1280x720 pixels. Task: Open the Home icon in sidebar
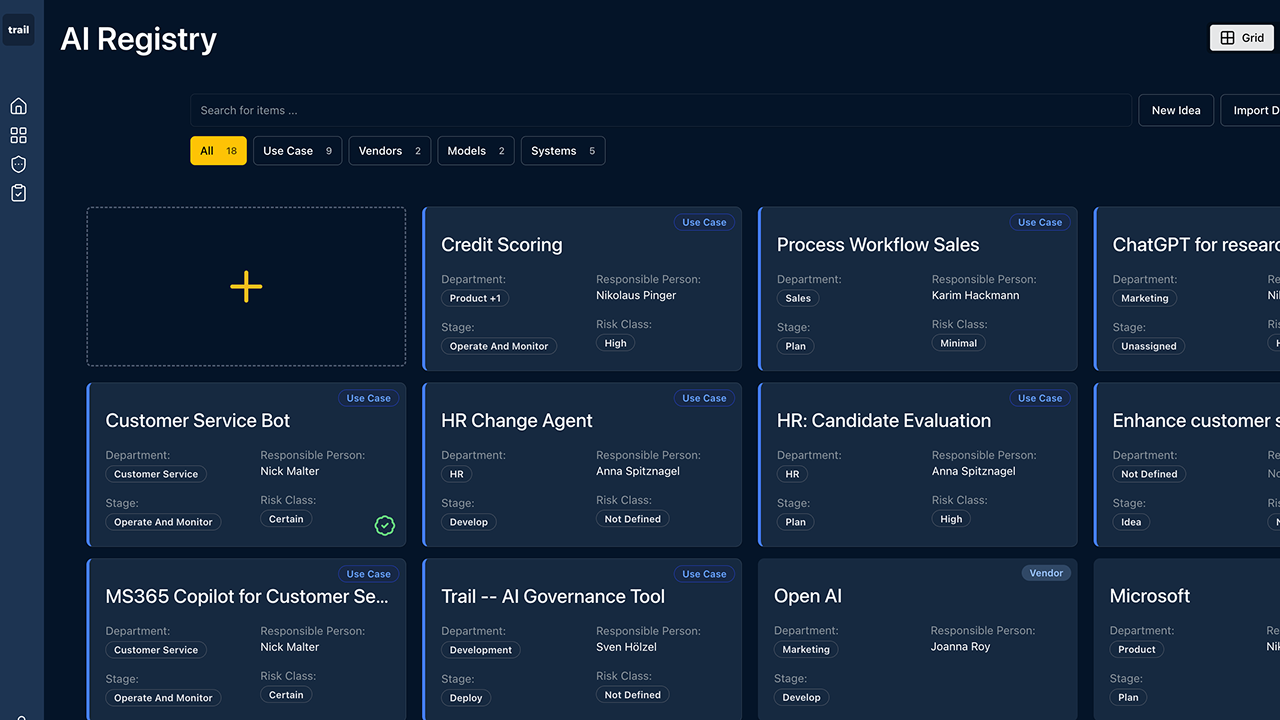click(x=18, y=107)
